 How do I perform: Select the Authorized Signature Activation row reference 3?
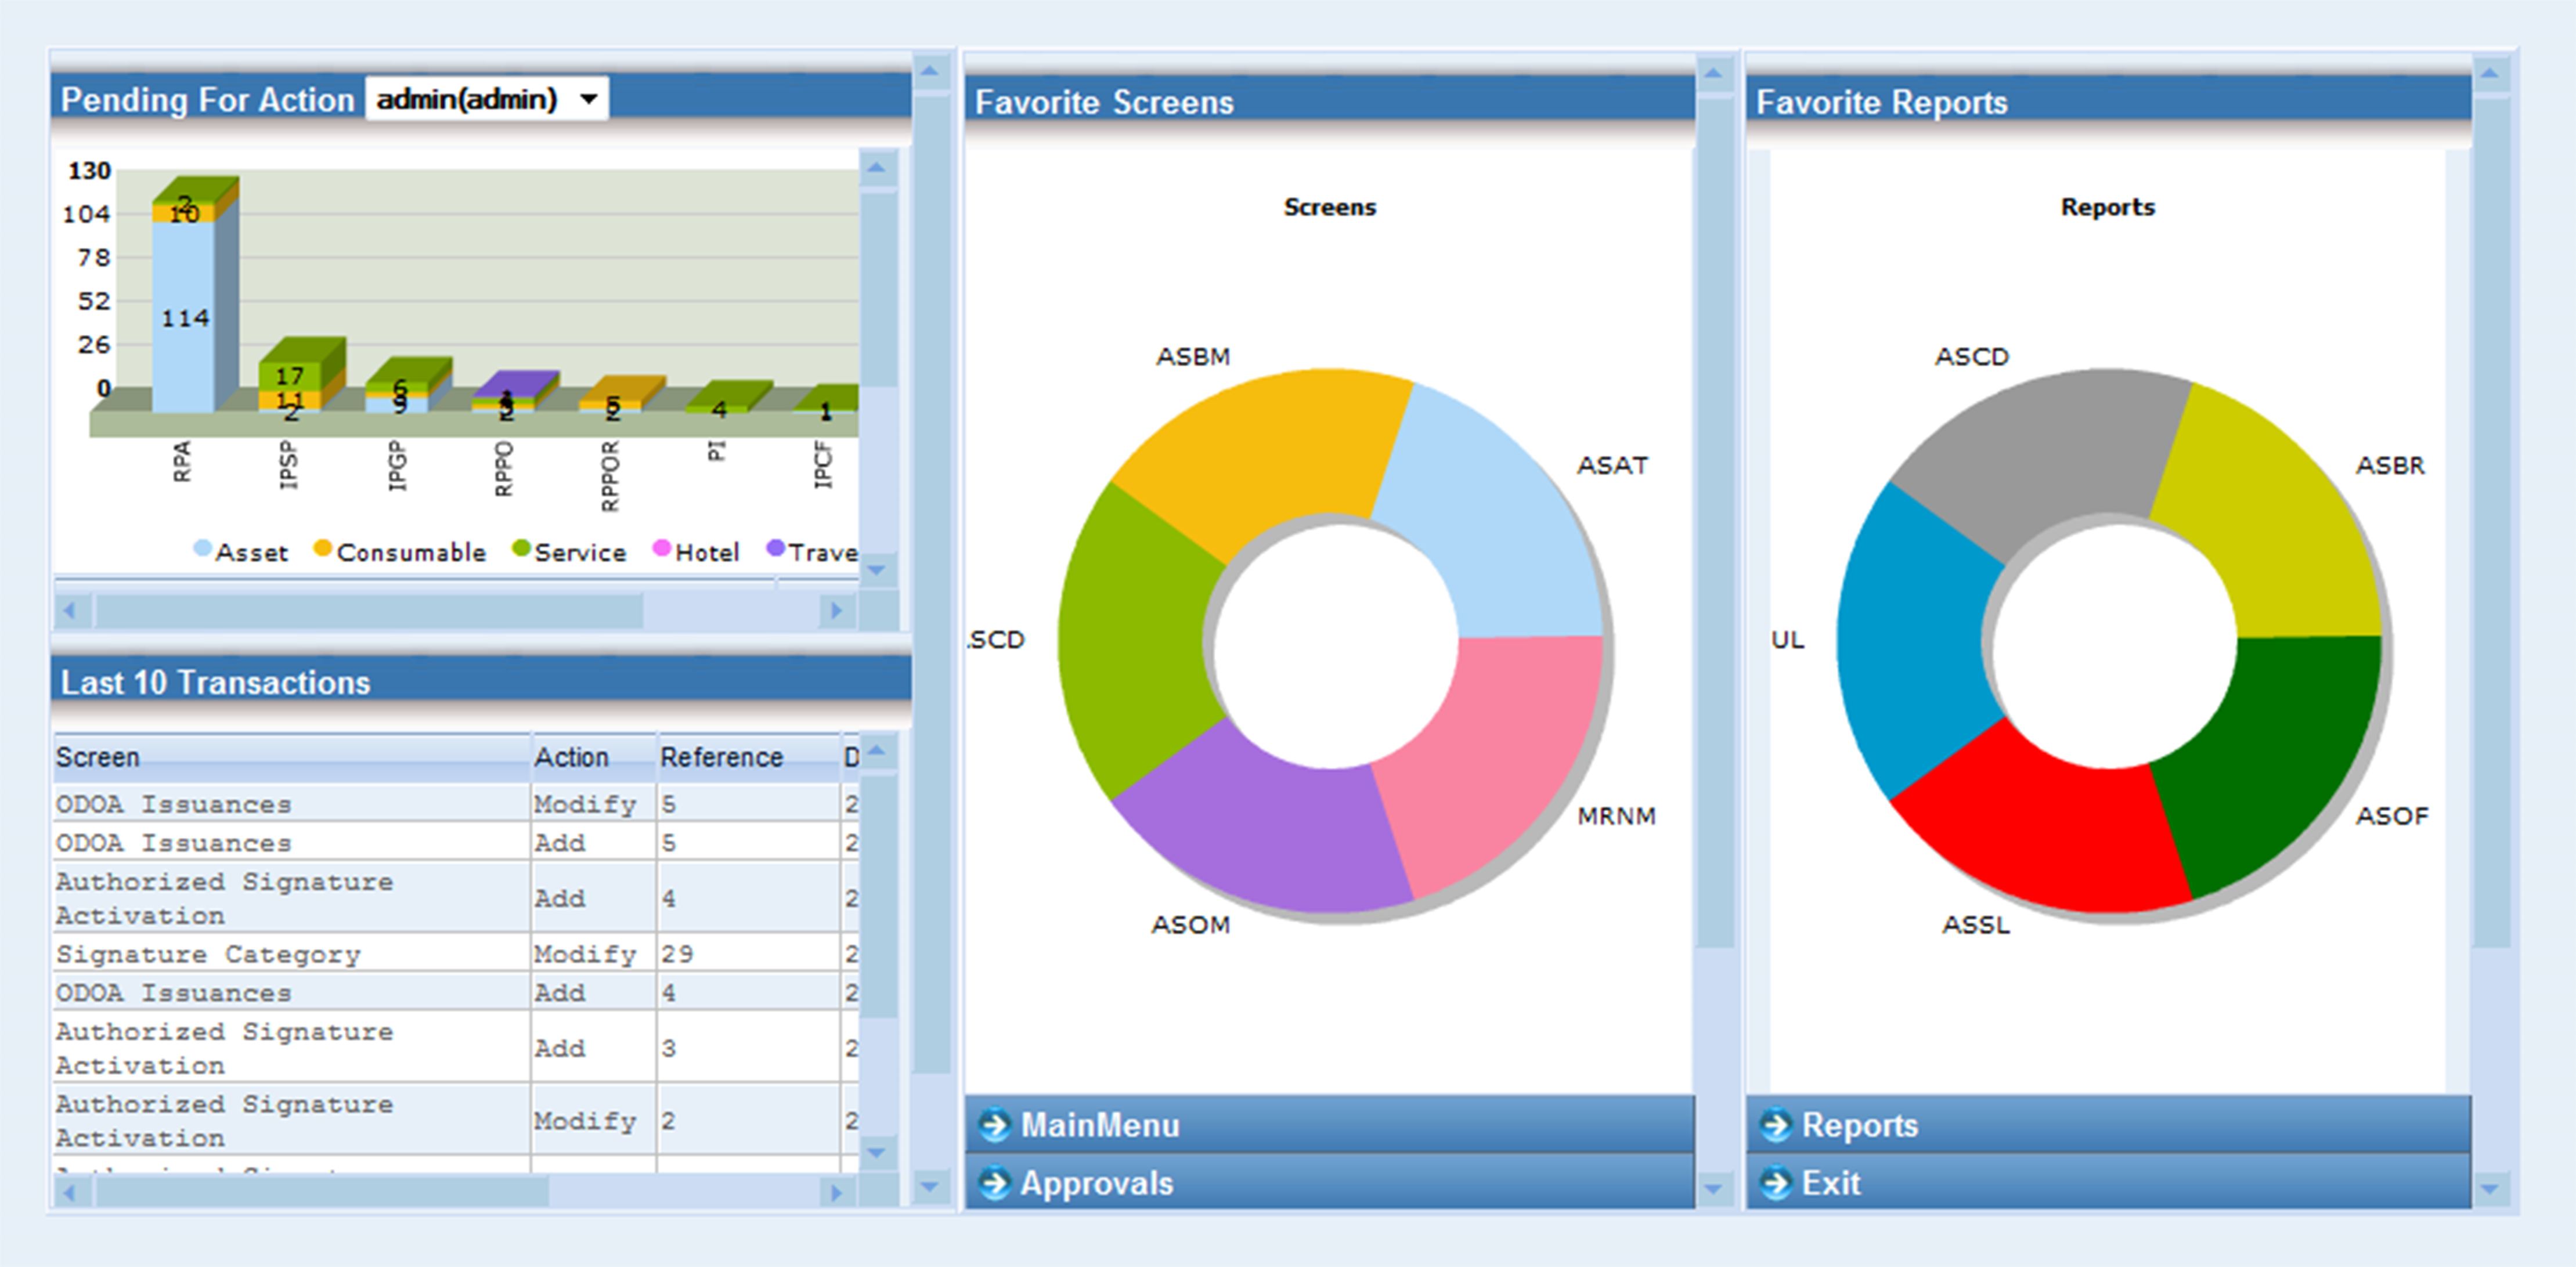point(455,1048)
